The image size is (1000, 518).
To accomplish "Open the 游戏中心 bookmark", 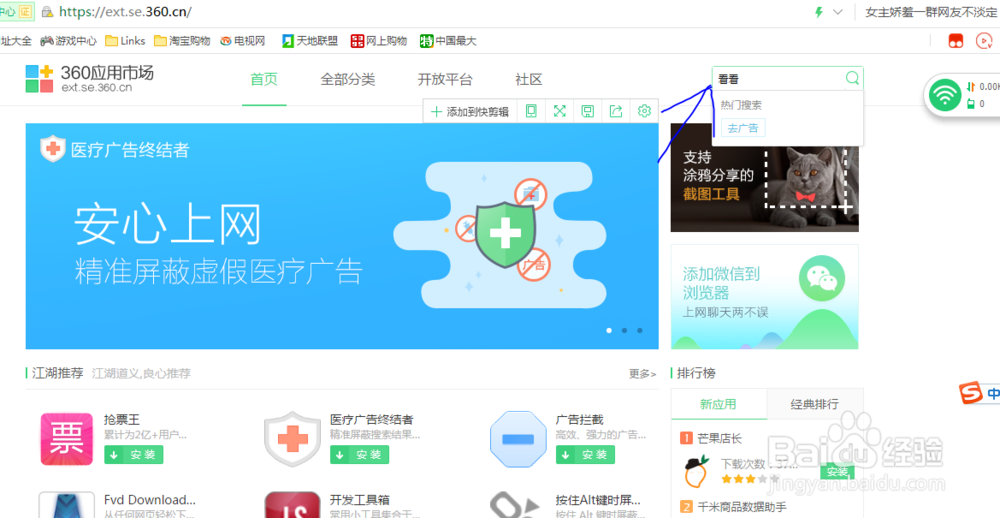I will coord(68,41).
